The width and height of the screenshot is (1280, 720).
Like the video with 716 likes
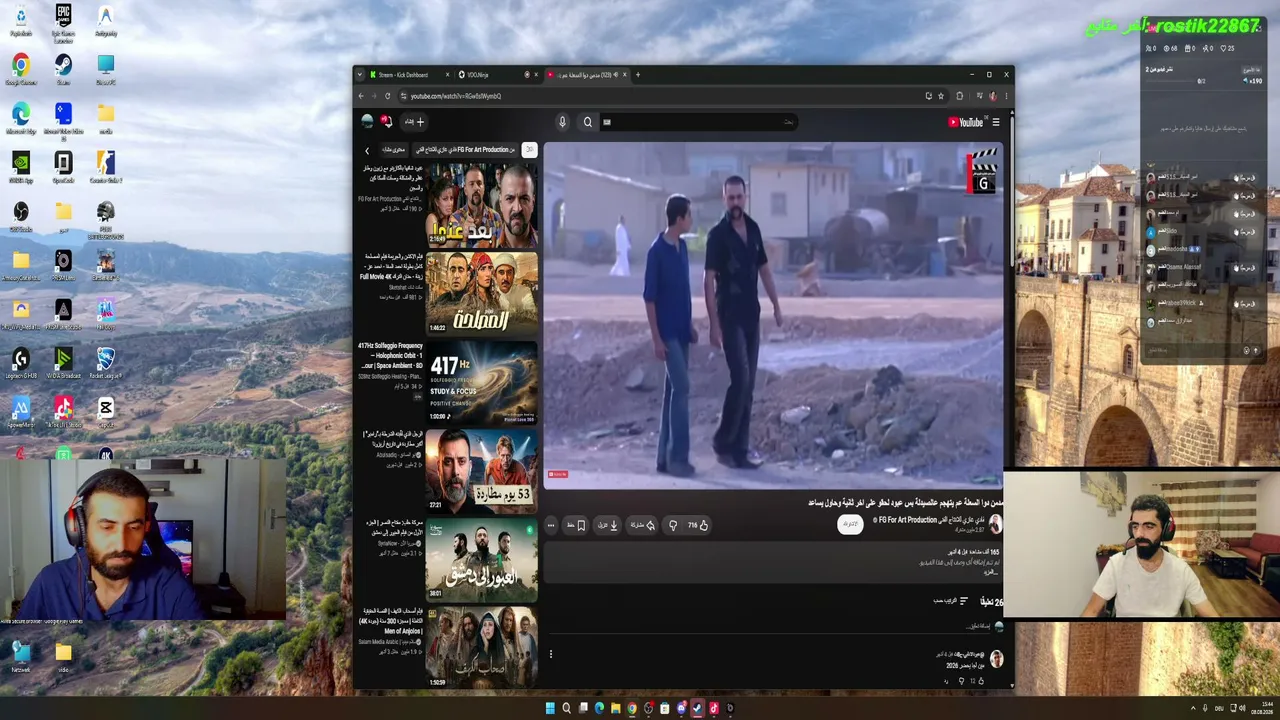[x=698, y=525]
